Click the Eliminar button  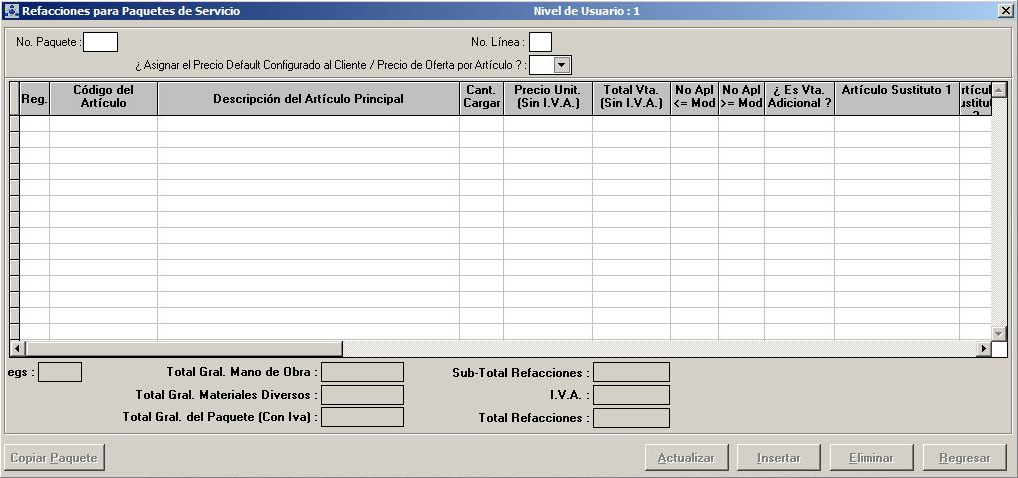click(x=871, y=458)
